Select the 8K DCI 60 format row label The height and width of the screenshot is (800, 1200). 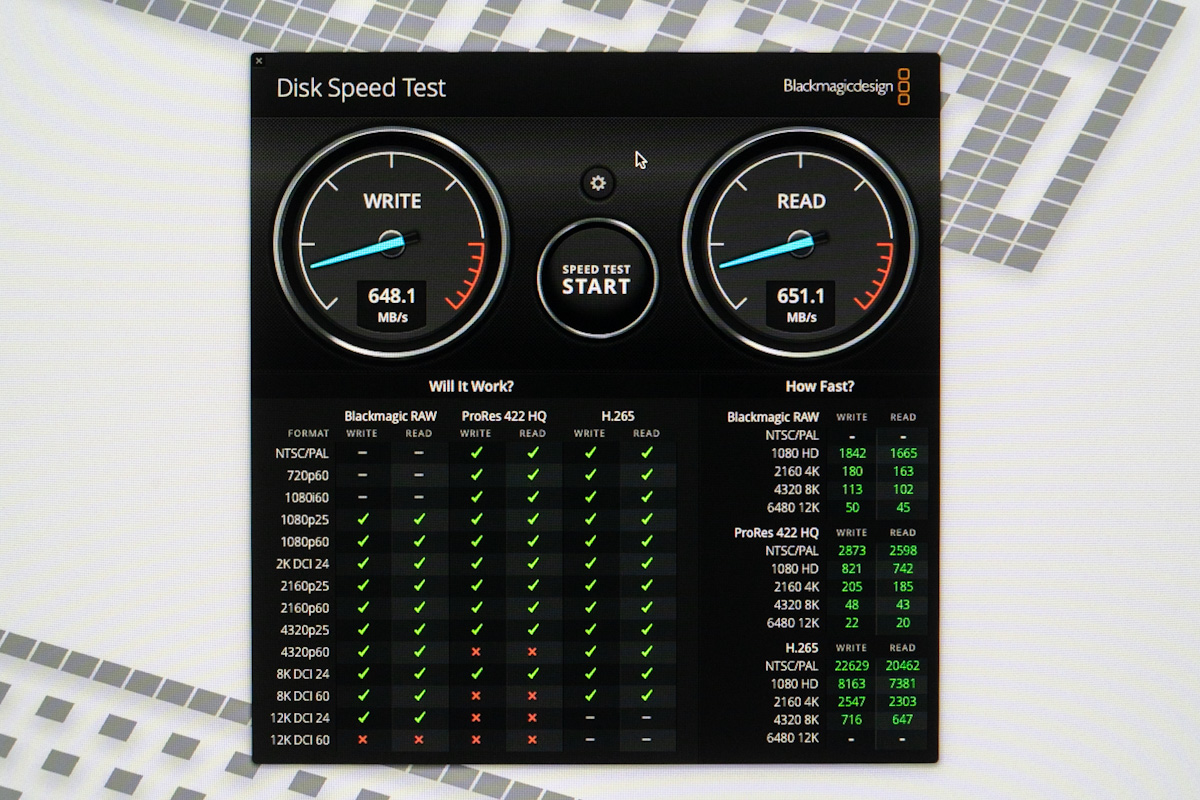(x=303, y=695)
